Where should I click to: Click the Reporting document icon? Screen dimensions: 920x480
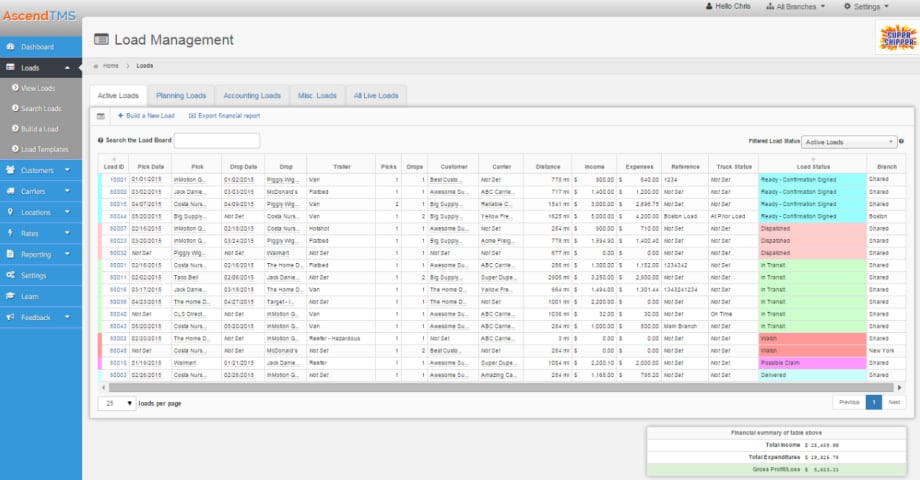[x=10, y=254]
